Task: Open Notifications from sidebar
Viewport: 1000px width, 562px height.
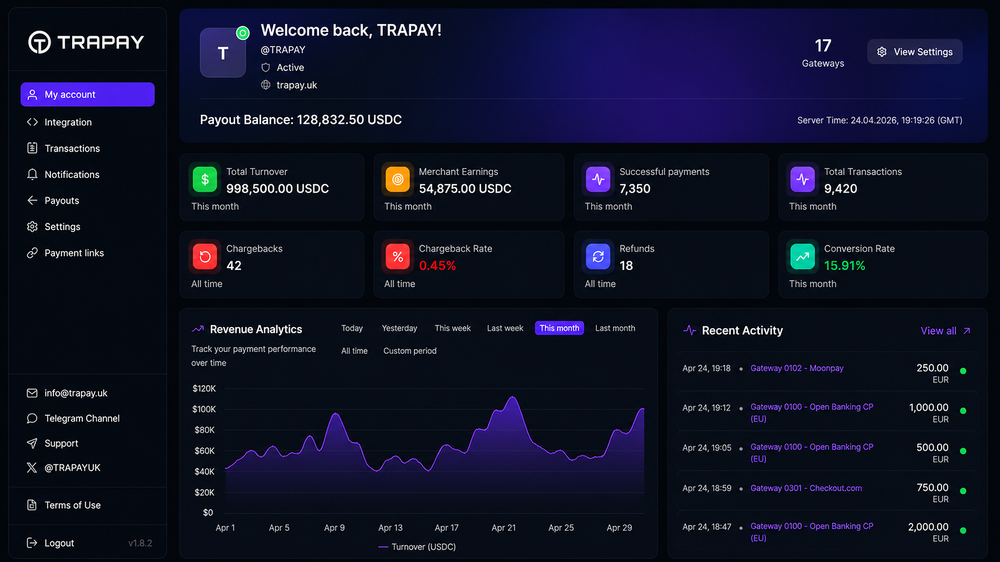Action: point(71,174)
